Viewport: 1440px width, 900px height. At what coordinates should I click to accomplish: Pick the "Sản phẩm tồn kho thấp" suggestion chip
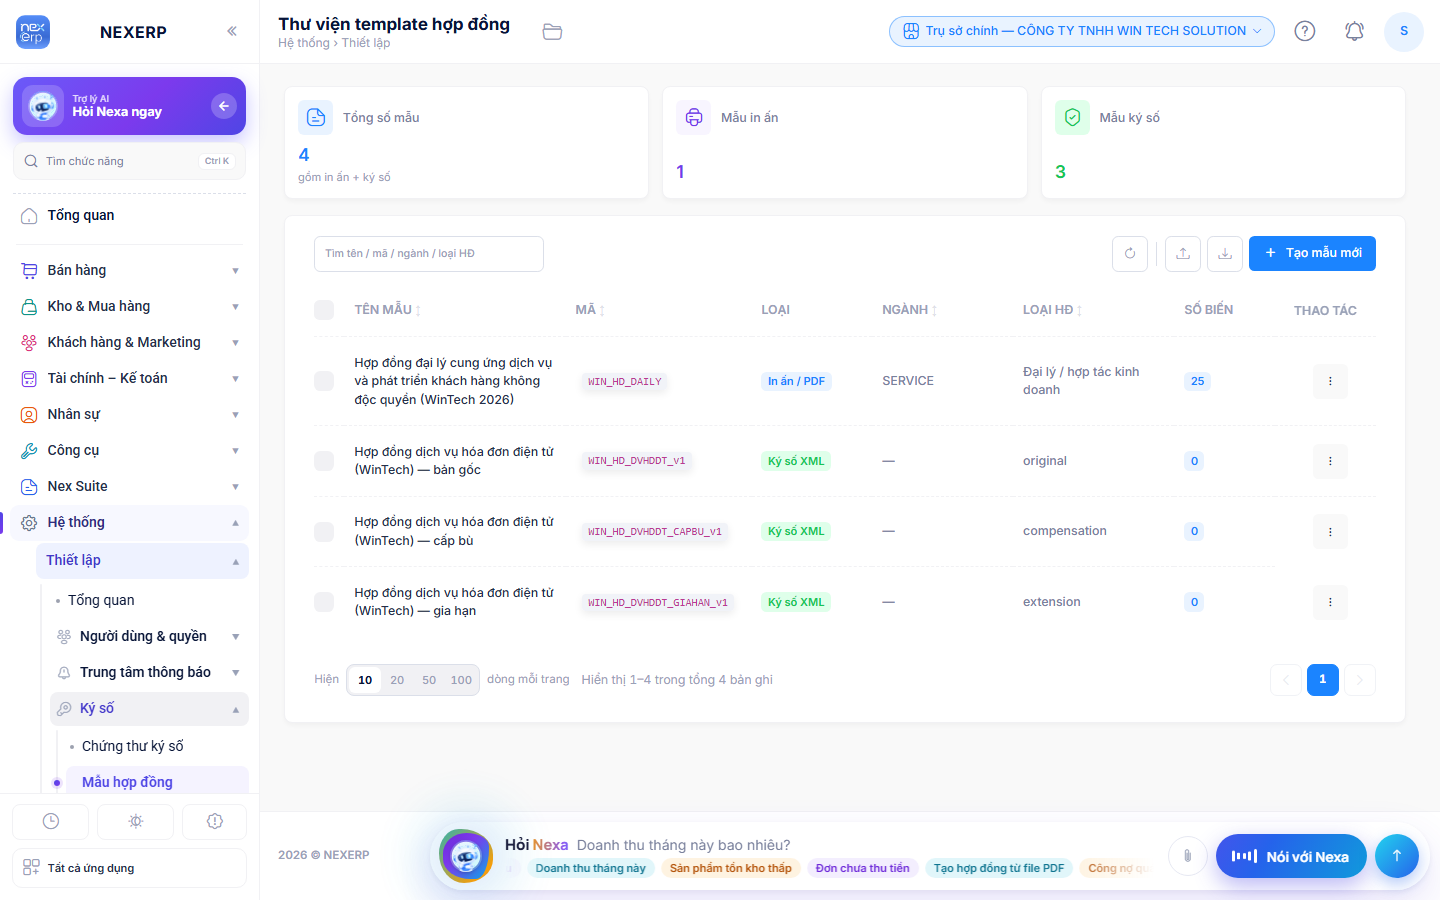tap(731, 868)
